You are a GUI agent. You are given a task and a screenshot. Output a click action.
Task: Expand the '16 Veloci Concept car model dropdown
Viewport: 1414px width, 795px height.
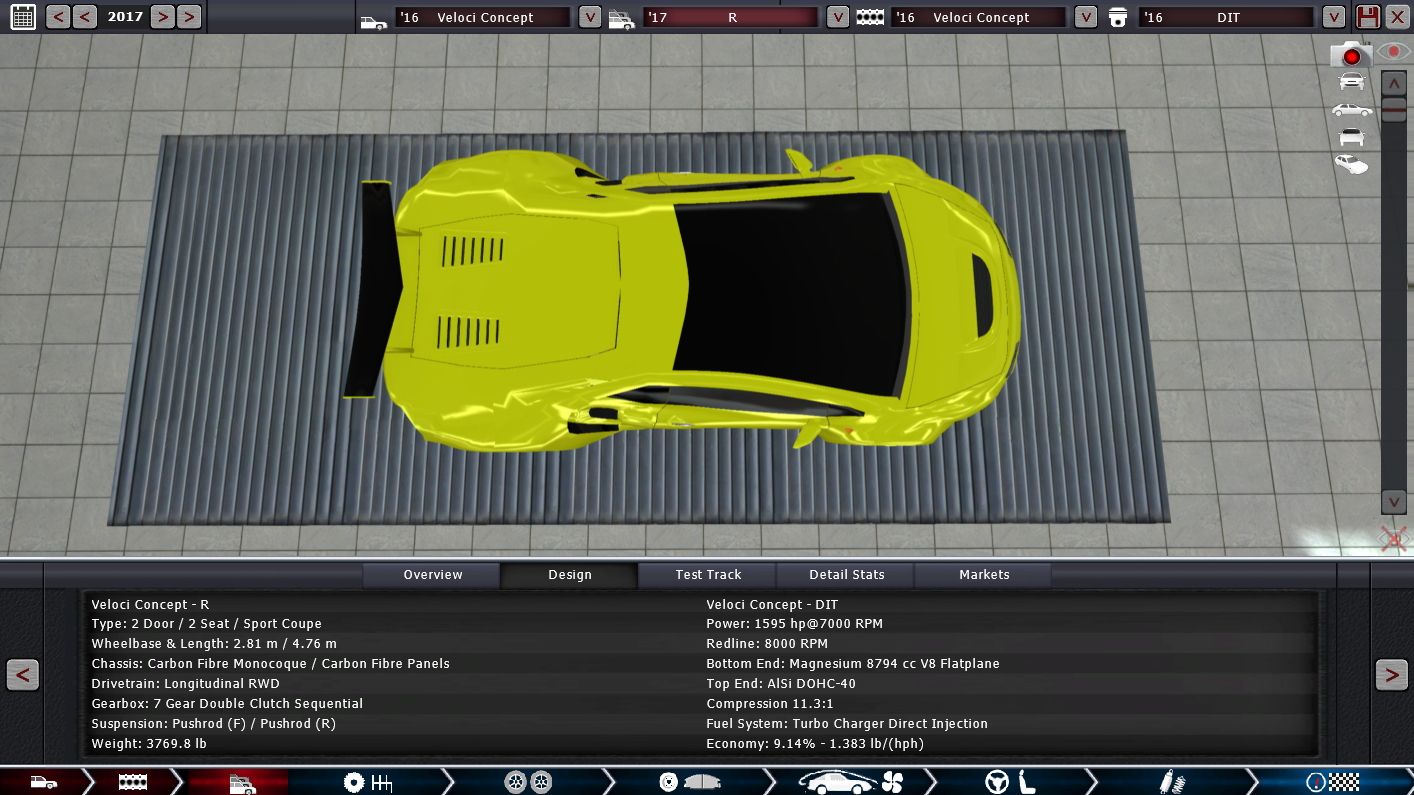(590, 17)
